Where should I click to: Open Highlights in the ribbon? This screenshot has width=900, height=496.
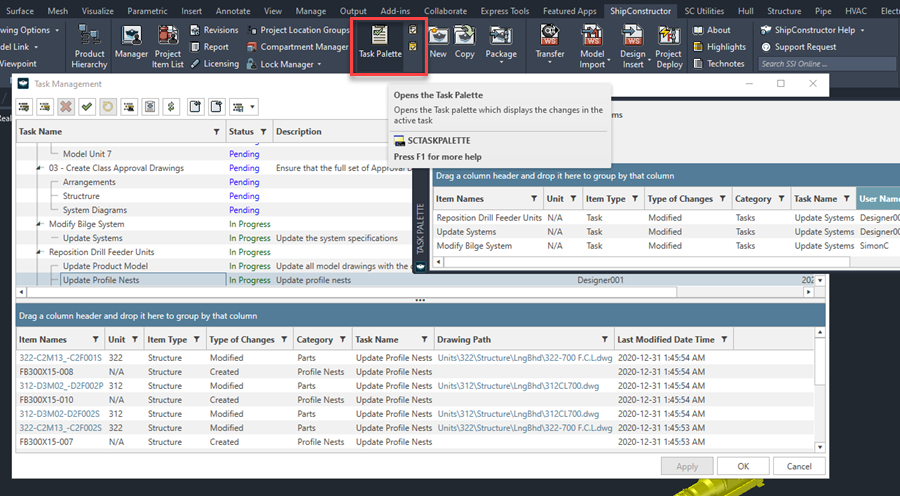point(720,47)
